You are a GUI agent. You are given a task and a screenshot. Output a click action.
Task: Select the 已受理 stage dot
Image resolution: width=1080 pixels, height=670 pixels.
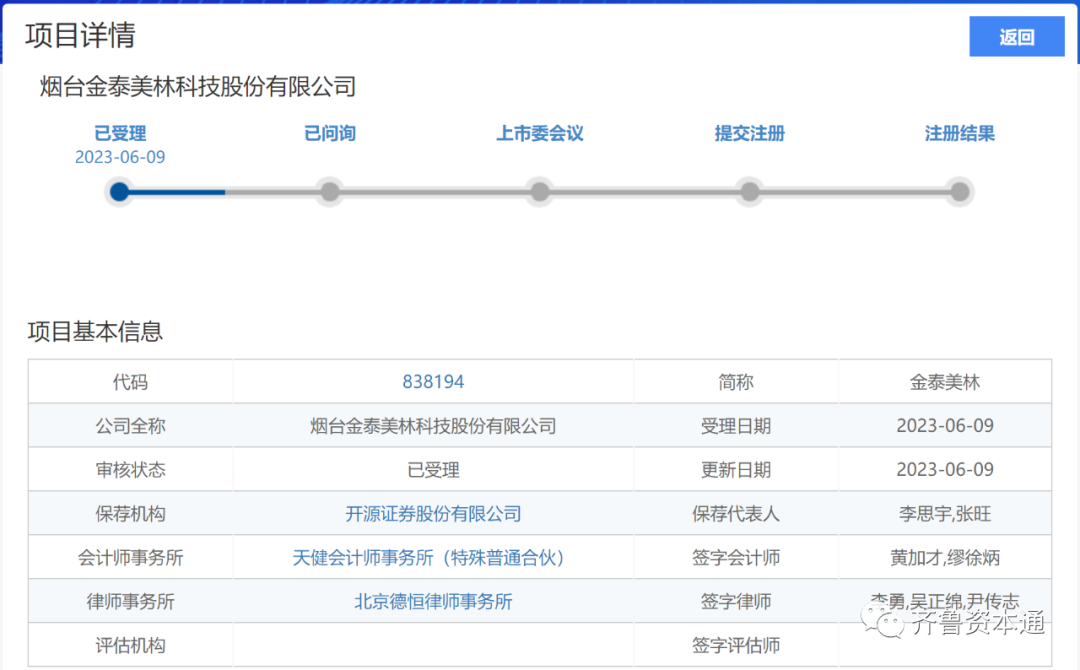(x=120, y=191)
